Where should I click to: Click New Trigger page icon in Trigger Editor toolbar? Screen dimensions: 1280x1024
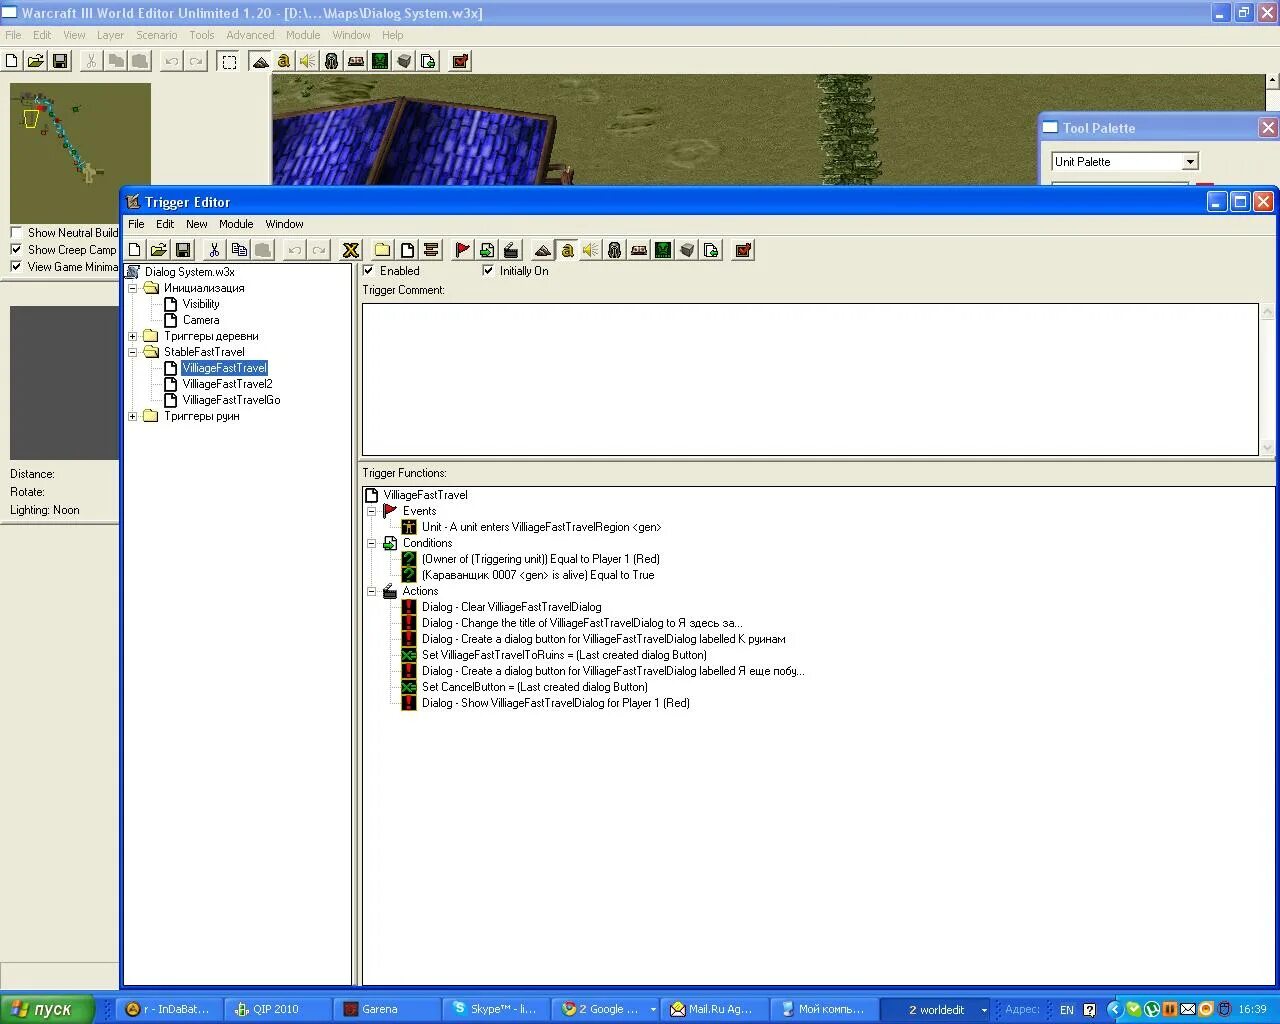pos(407,250)
